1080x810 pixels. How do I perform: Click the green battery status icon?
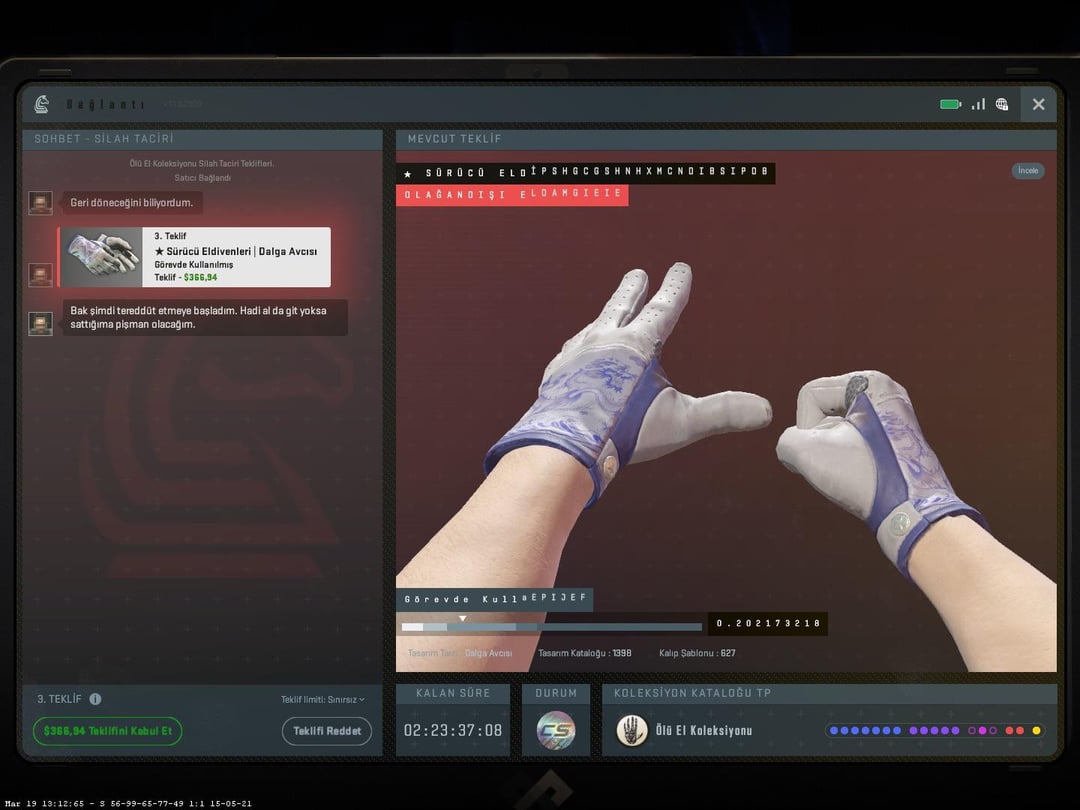[x=949, y=104]
